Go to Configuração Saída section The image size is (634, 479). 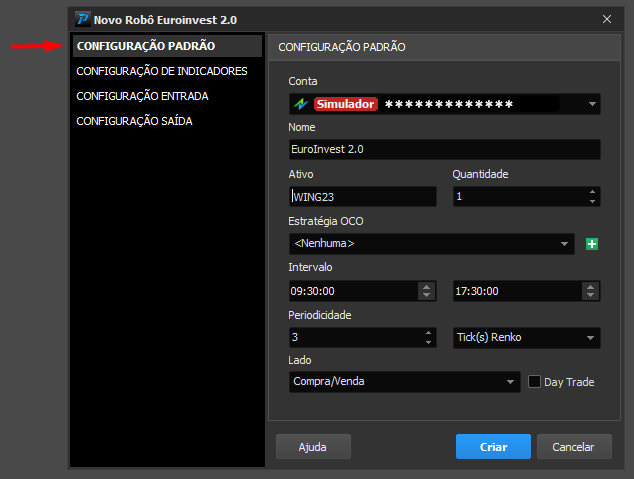tap(134, 121)
